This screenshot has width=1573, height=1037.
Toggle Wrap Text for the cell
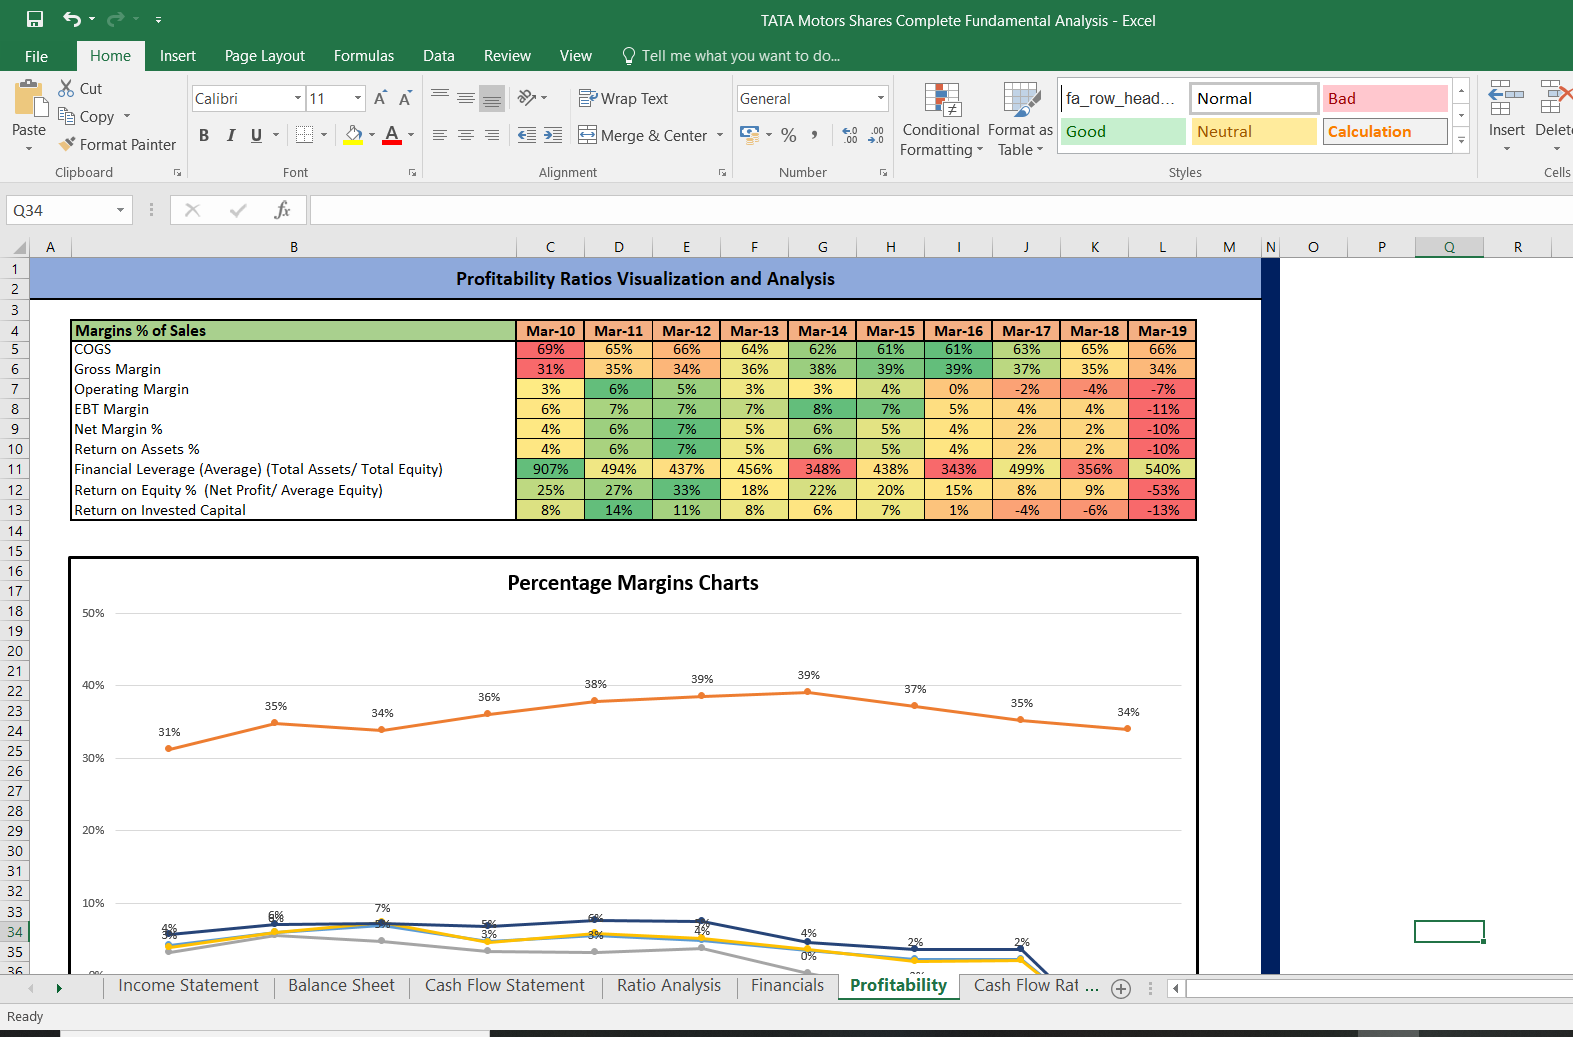point(623,98)
